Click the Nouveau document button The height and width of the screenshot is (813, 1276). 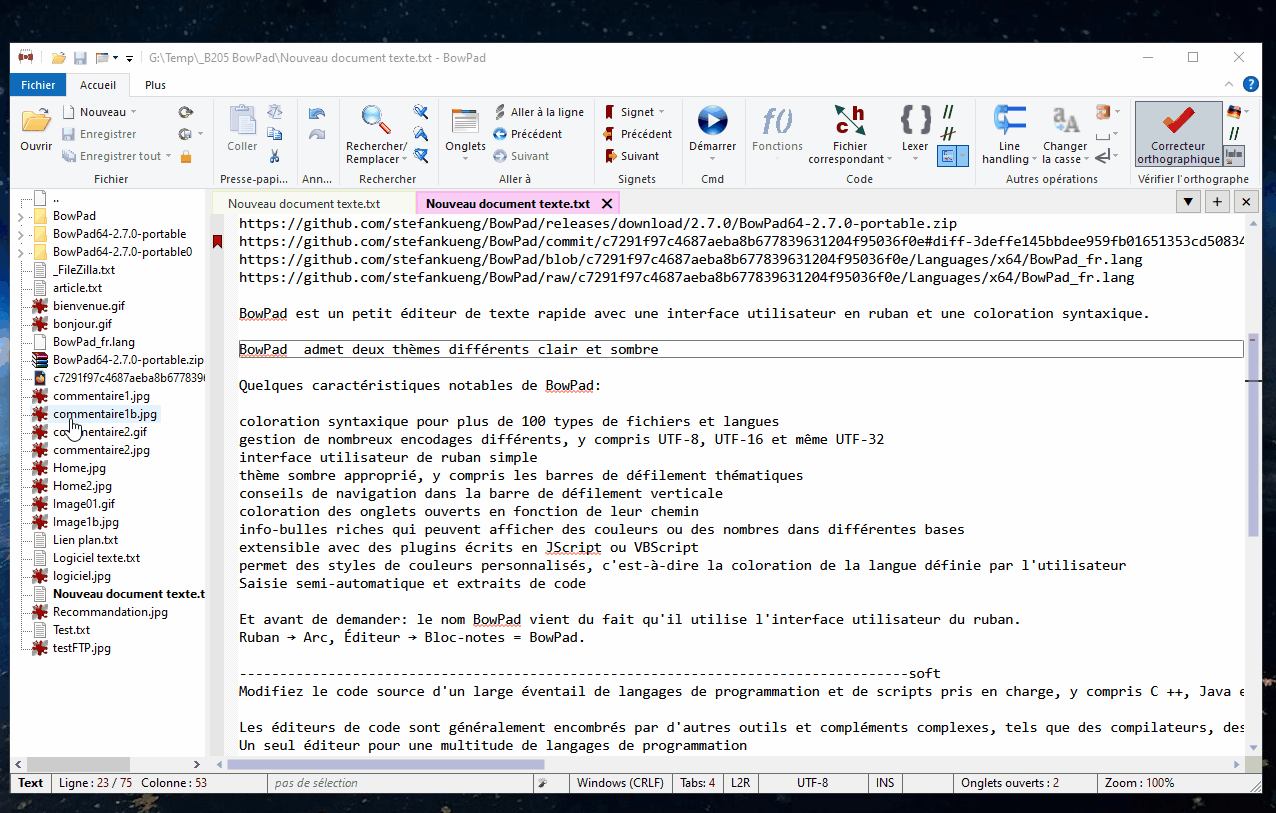coord(94,112)
